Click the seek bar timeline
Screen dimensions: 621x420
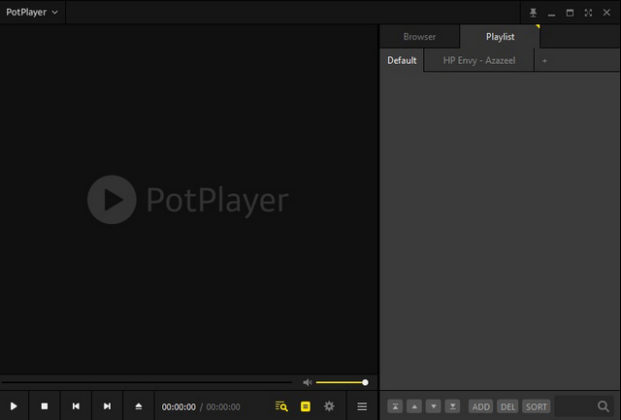pyautogui.click(x=147, y=382)
